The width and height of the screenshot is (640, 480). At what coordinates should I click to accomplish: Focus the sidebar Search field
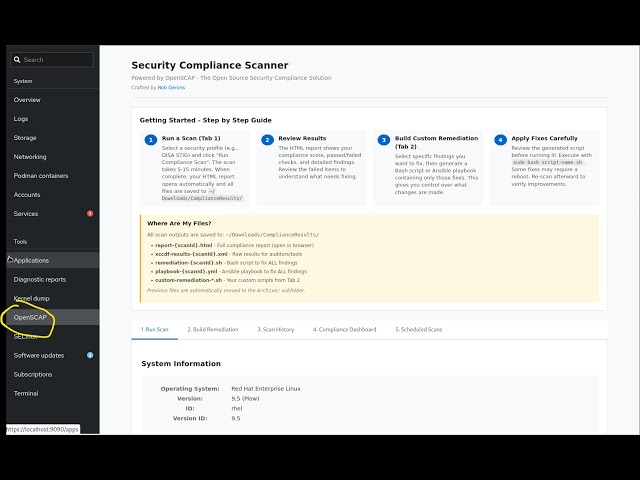coord(55,60)
